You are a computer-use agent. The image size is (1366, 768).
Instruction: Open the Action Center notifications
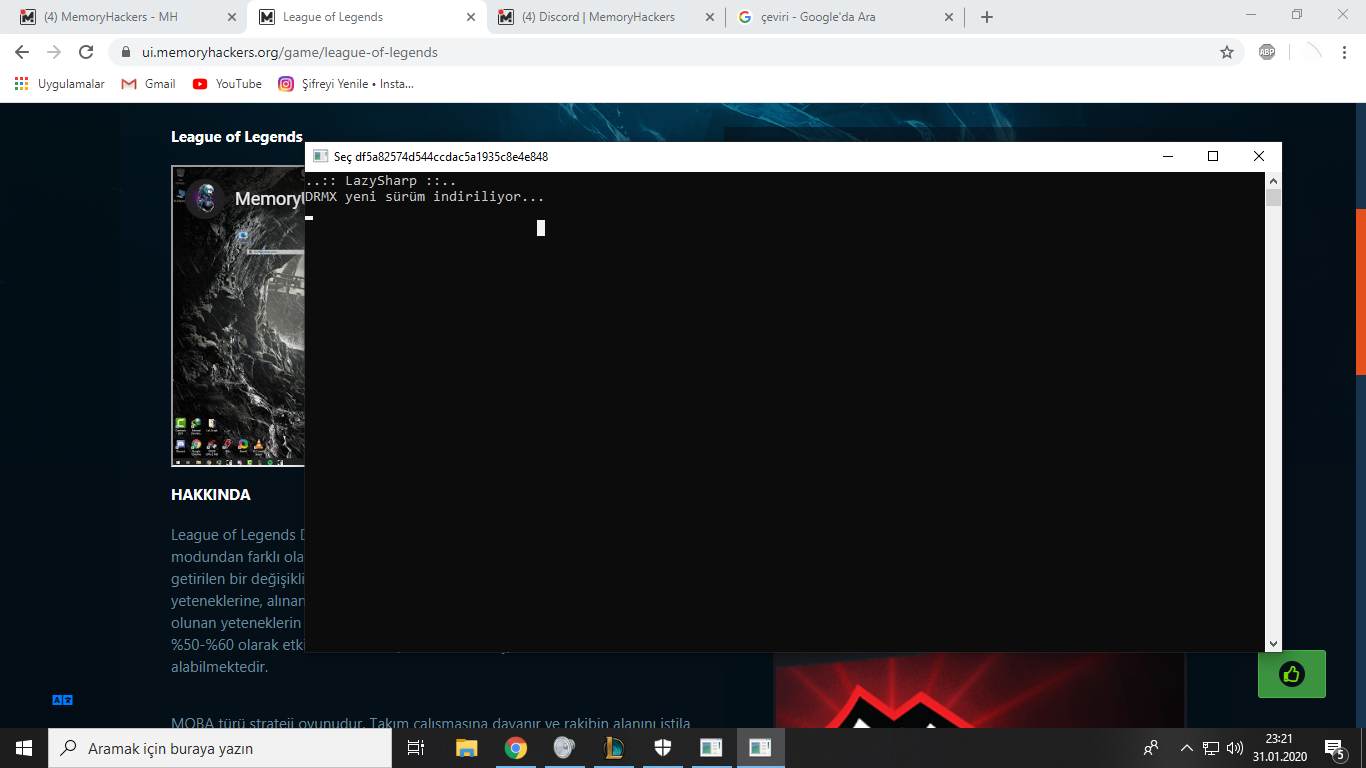tap(1334, 748)
